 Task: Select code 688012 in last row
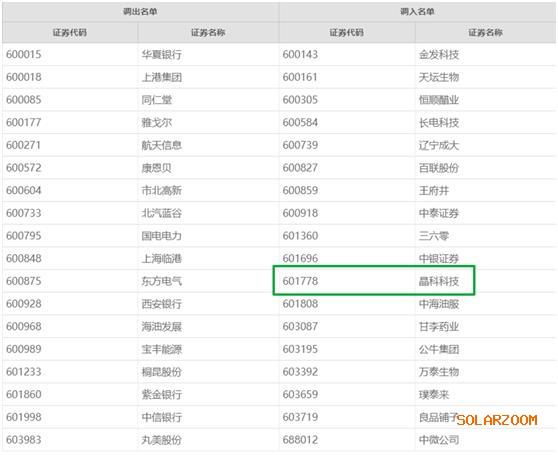coord(300,440)
